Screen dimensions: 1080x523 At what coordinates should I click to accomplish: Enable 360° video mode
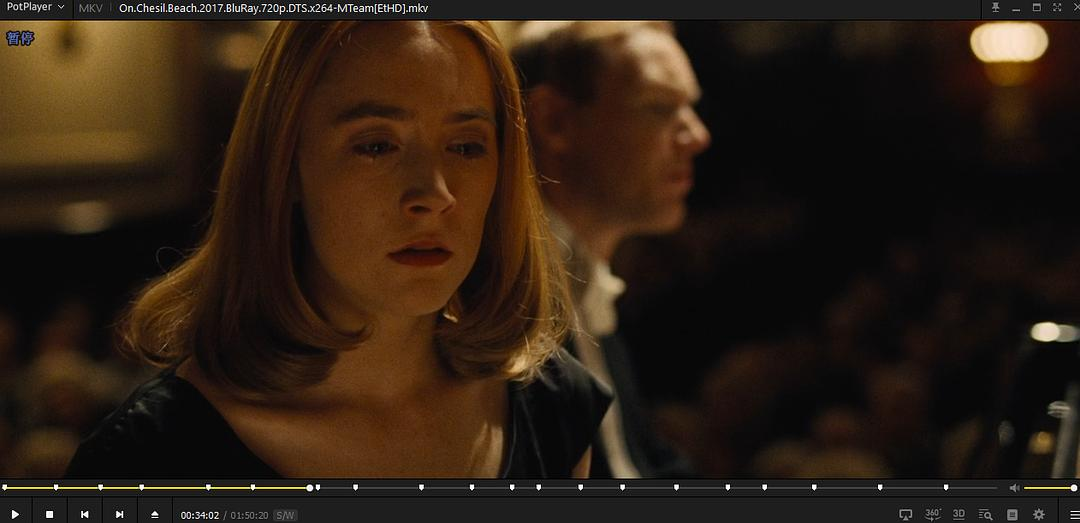[933, 514]
